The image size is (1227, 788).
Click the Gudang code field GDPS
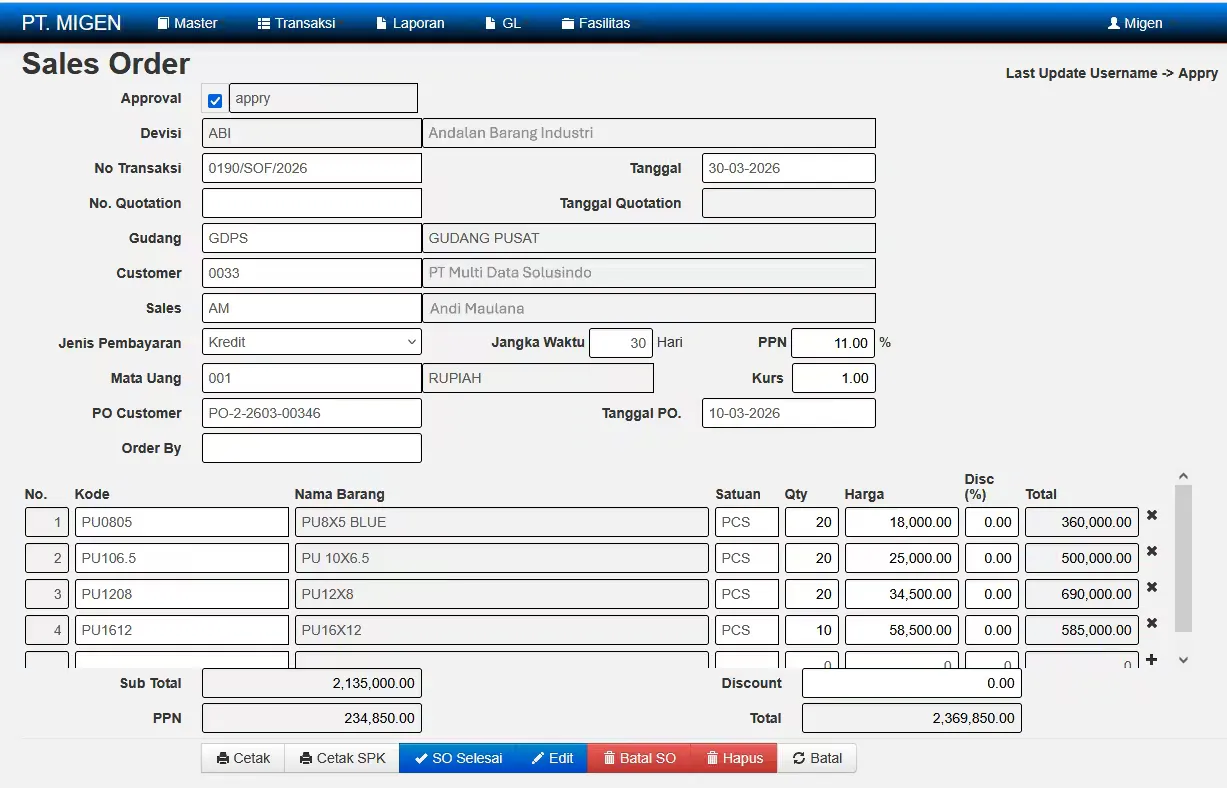click(x=312, y=238)
